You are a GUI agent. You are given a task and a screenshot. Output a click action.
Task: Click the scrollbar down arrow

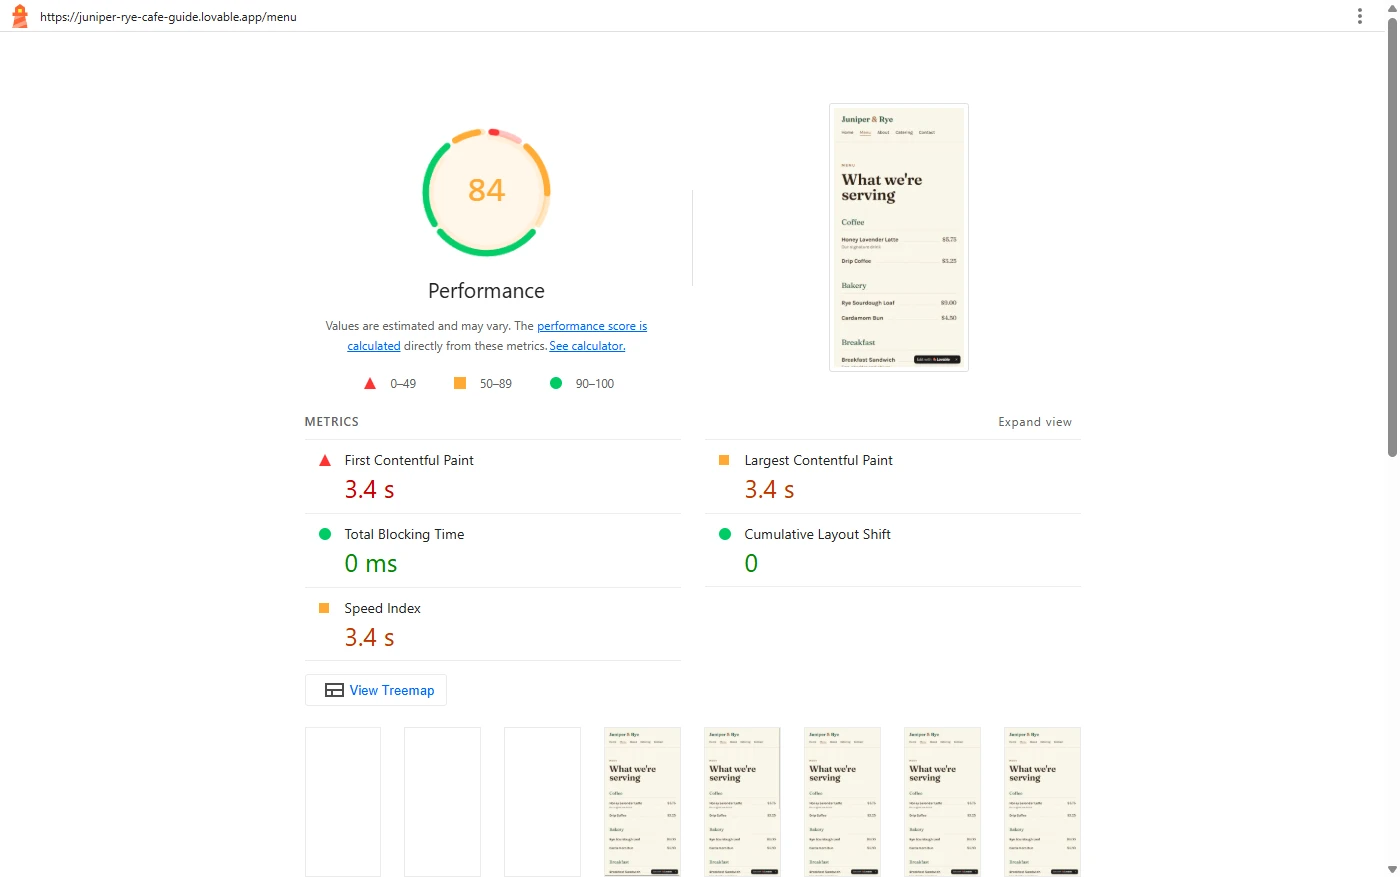point(1392,870)
